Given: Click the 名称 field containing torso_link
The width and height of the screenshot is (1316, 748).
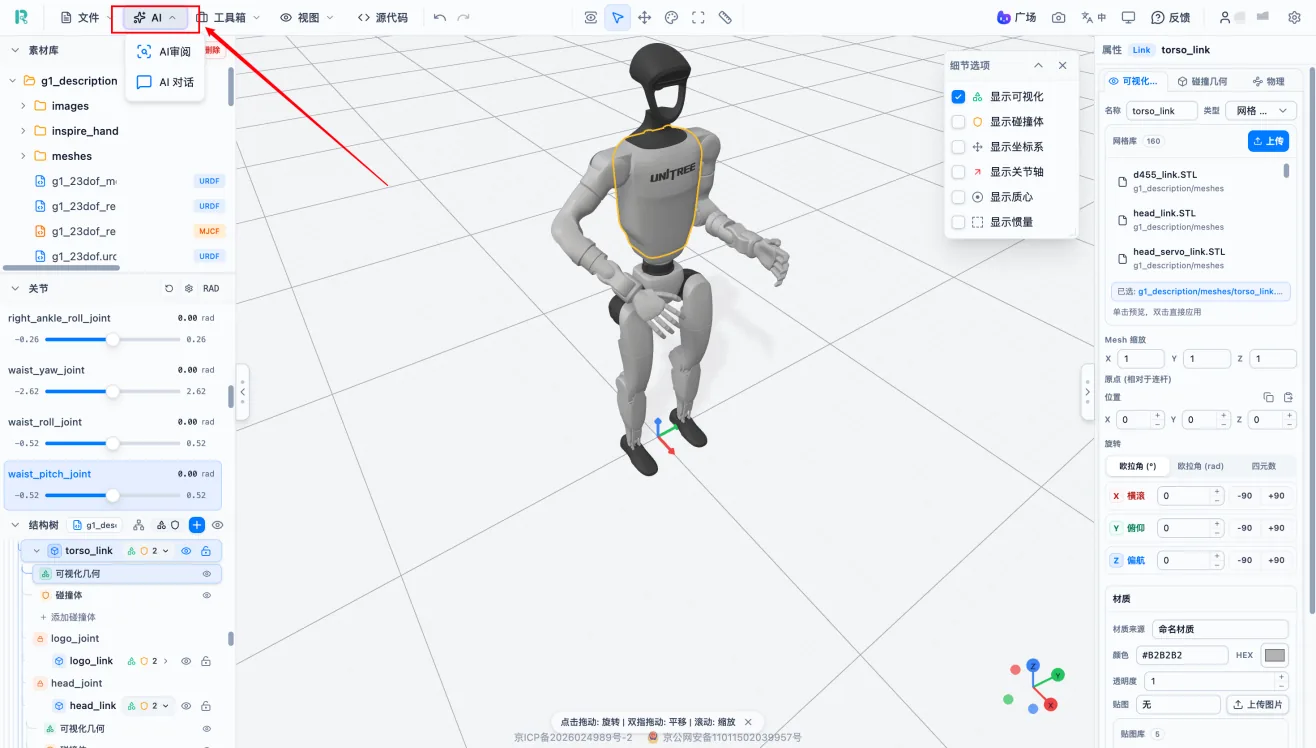Looking at the screenshot, I should [x=1162, y=111].
